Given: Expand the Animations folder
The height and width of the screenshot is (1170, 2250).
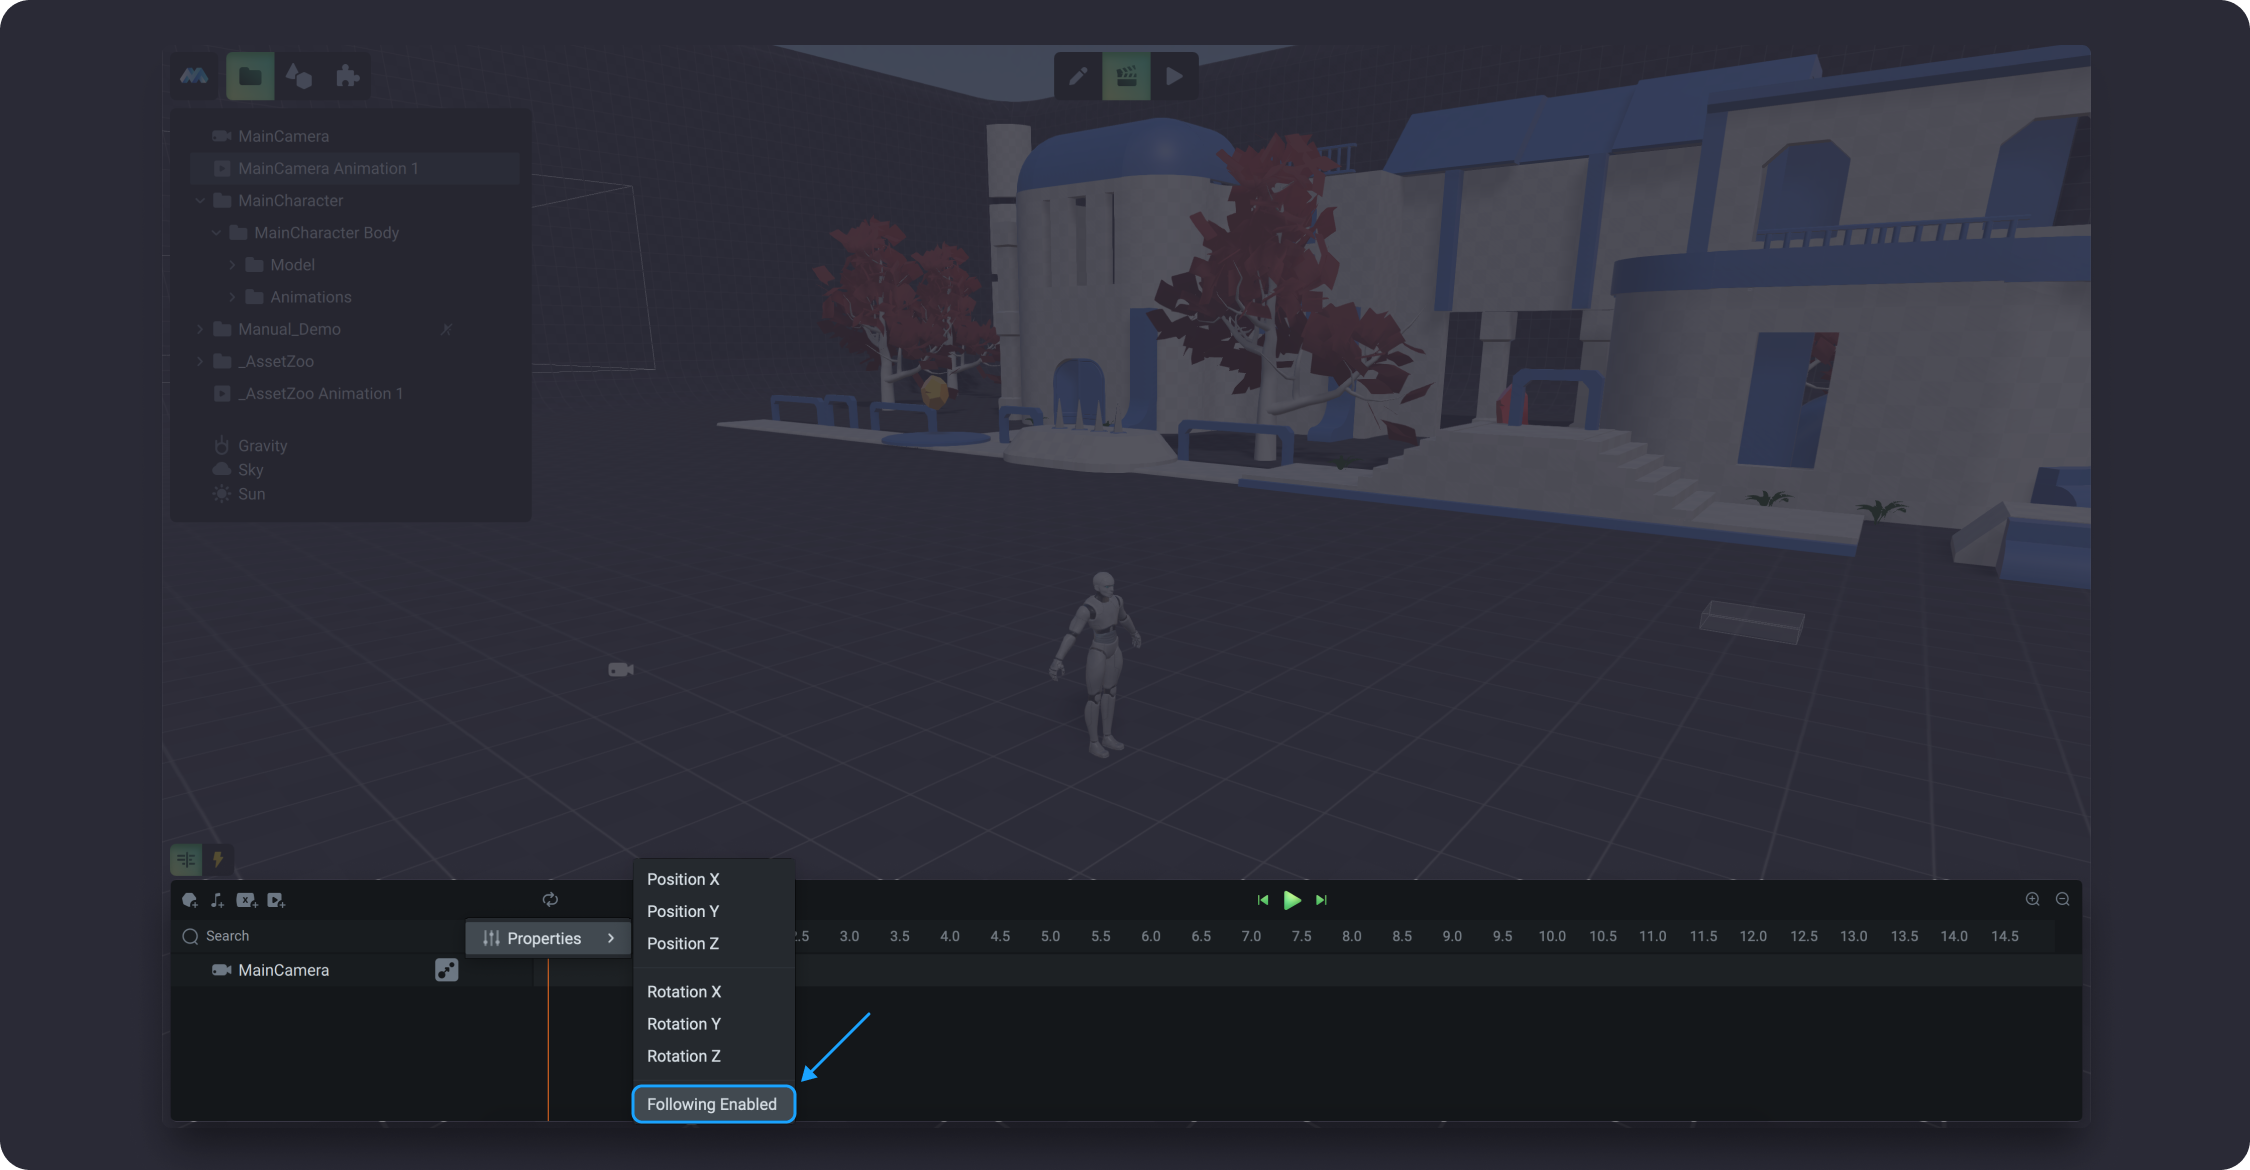Looking at the screenshot, I should click(232, 297).
